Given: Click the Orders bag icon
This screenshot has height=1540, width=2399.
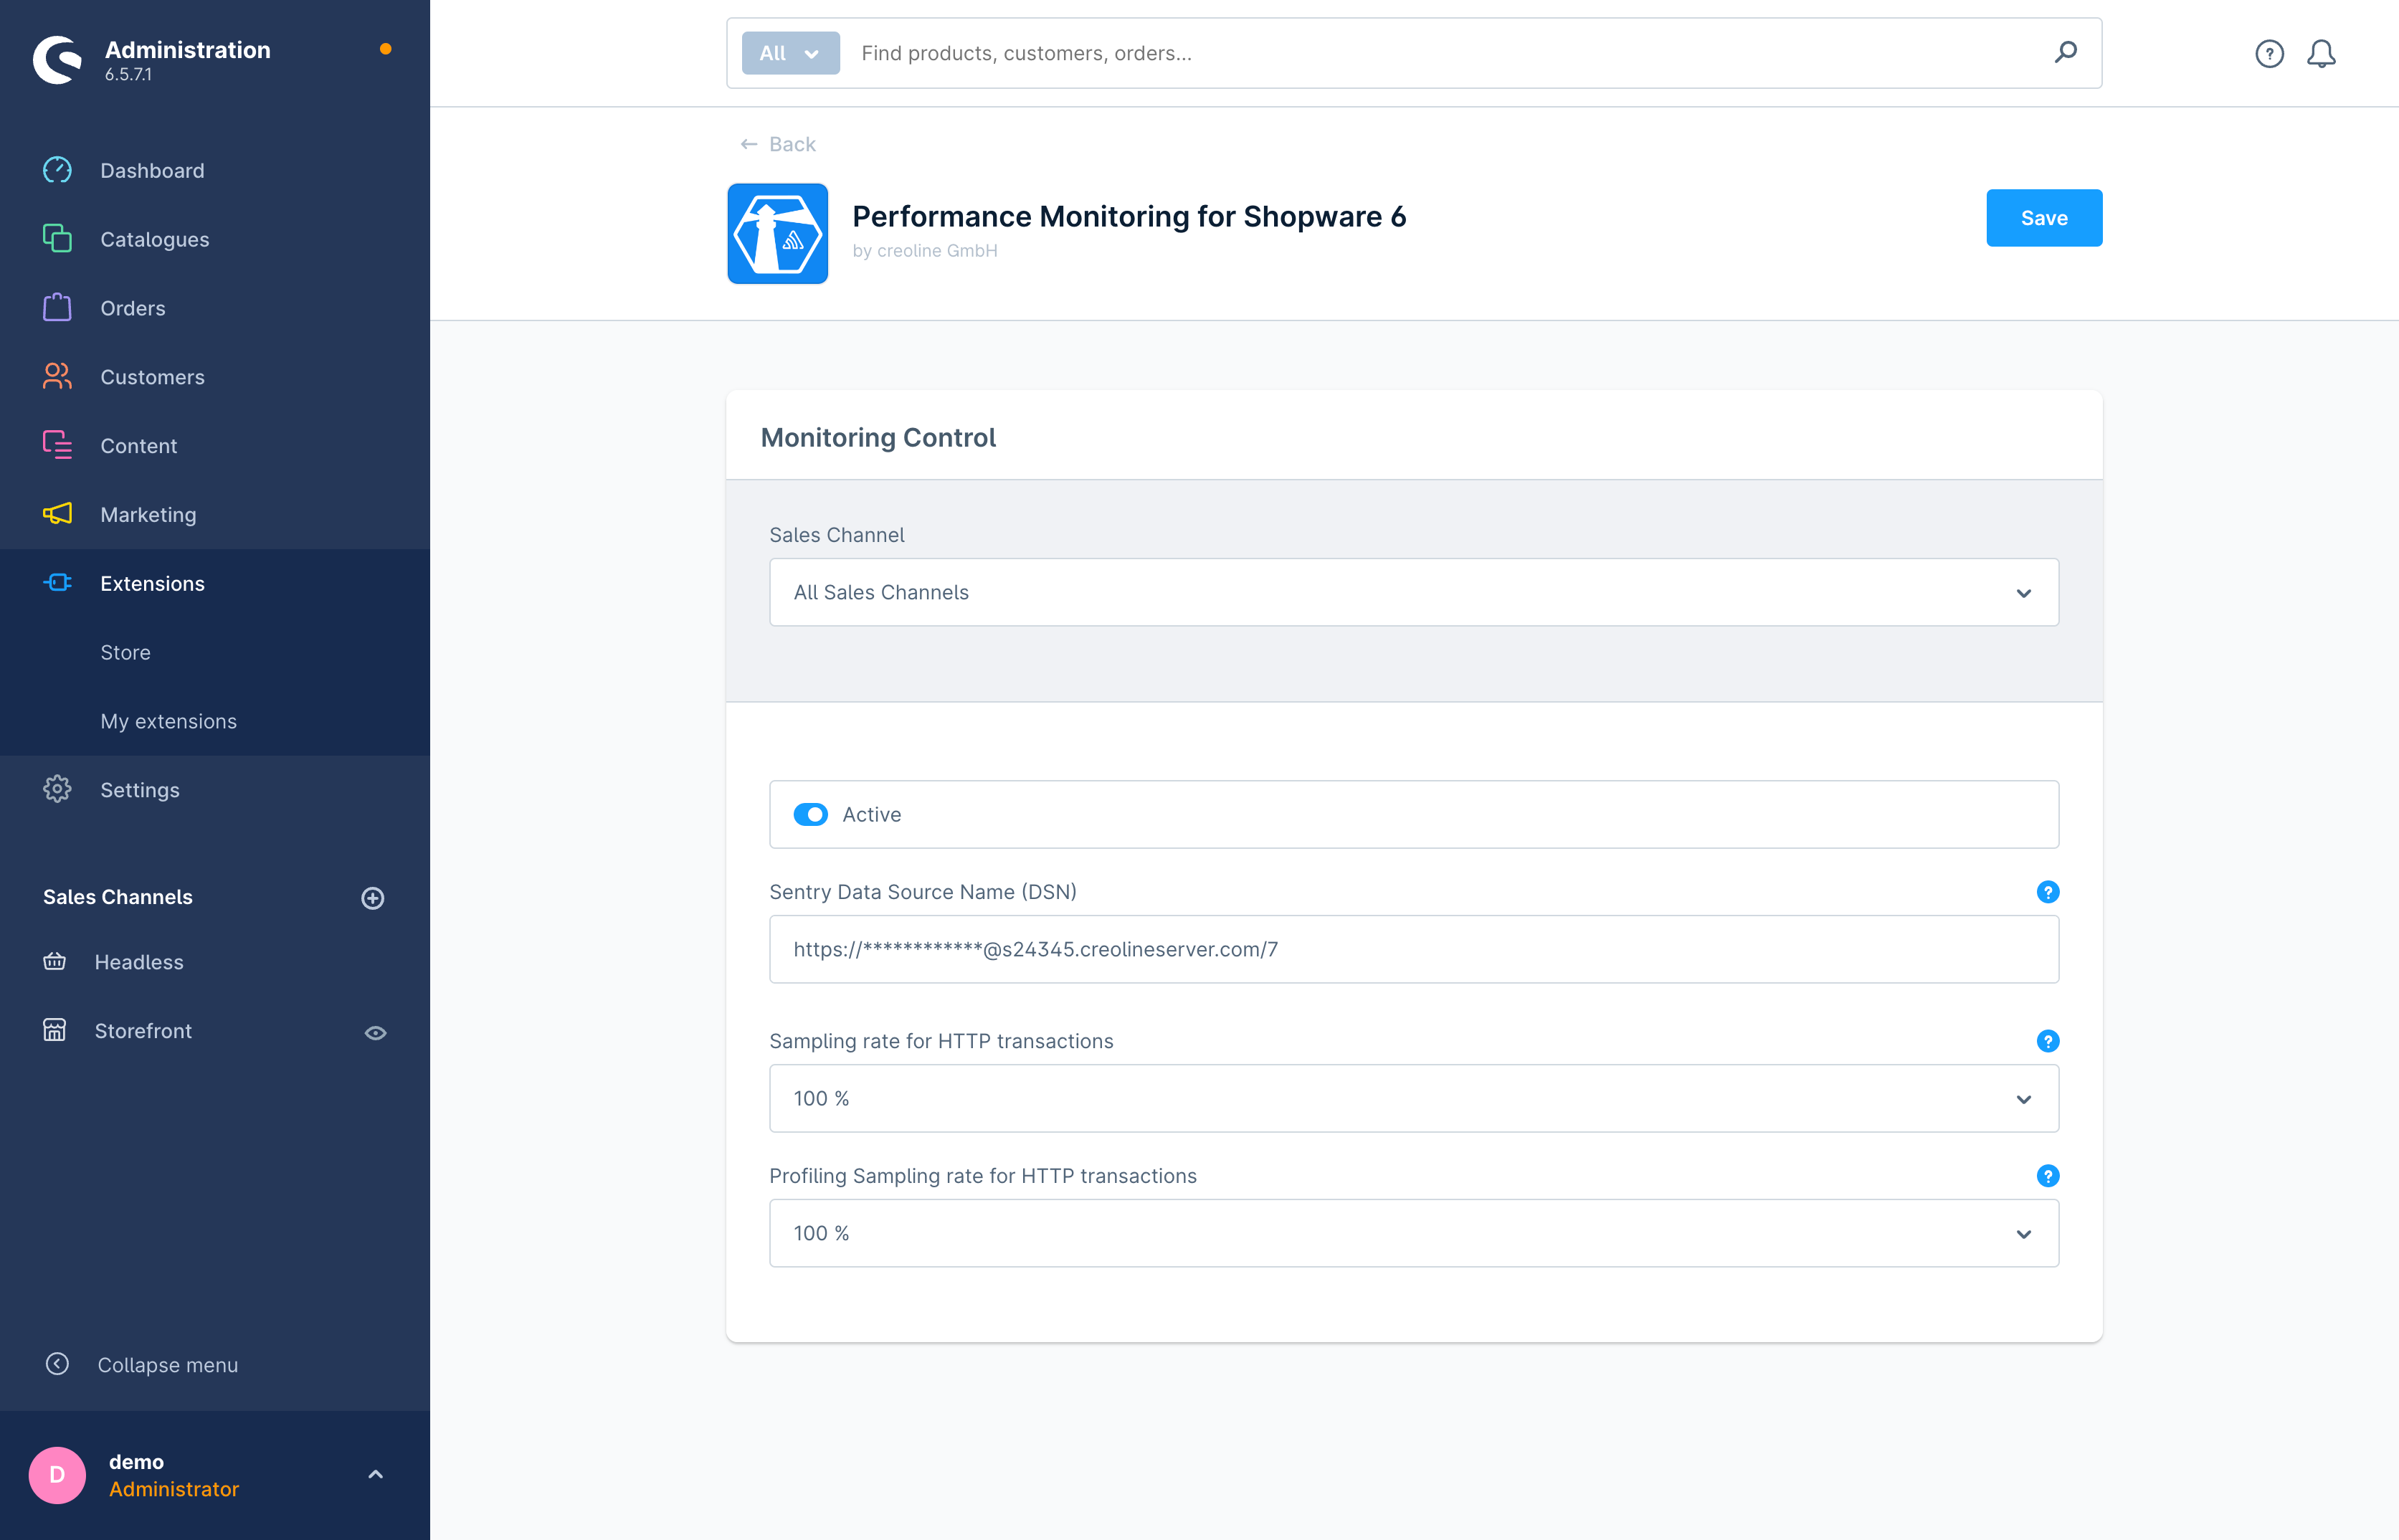Looking at the screenshot, I should coord(57,307).
